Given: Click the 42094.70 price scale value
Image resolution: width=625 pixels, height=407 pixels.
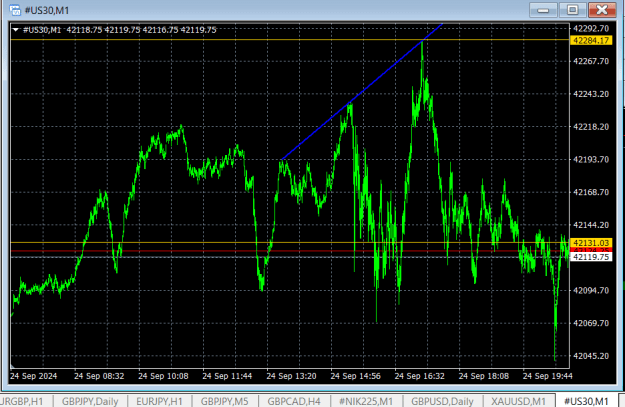Looking at the screenshot, I should pos(591,290).
